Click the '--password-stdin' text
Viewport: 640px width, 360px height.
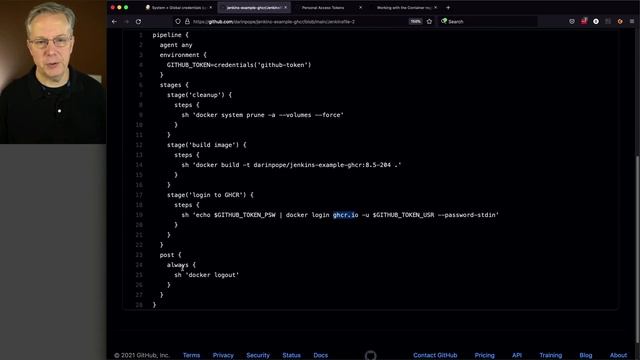click(x=468, y=215)
